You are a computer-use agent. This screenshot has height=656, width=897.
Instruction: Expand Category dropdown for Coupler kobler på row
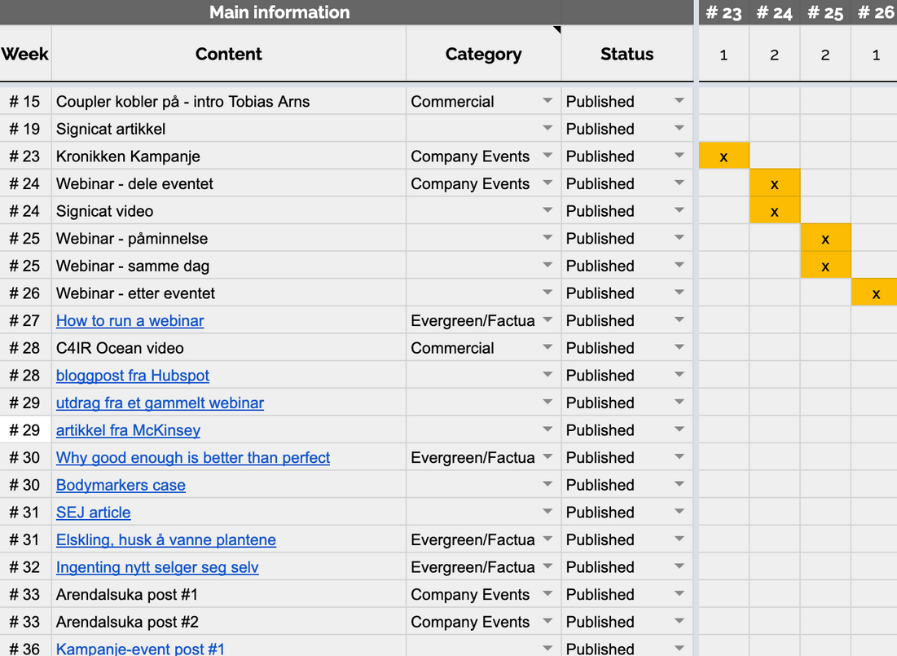(x=547, y=102)
